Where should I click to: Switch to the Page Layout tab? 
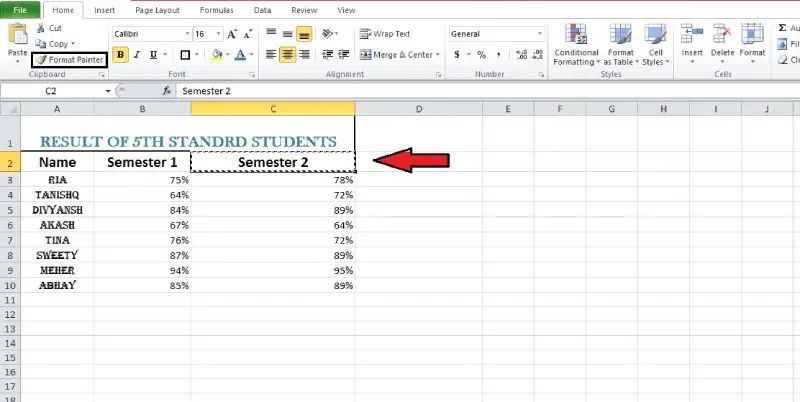point(158,10)
